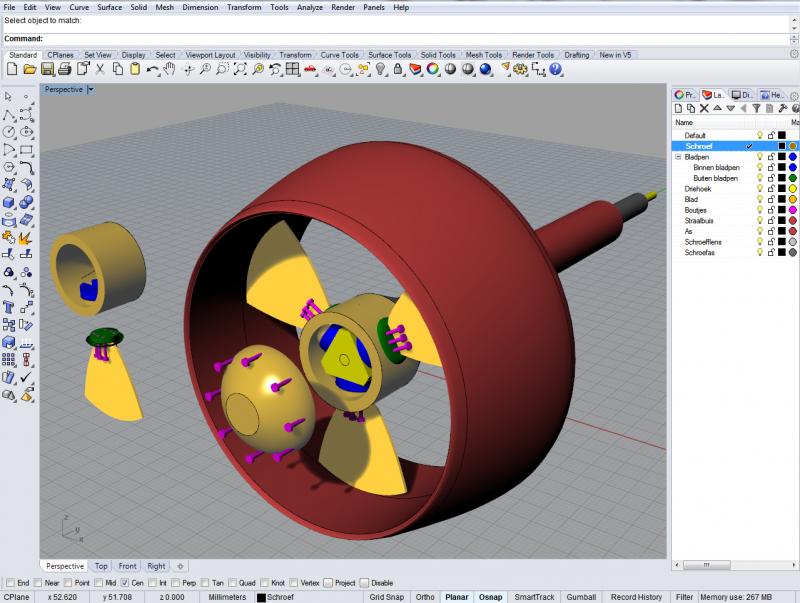Click the Print icon
The image size is (800, 603).
click(x=65, y=69)
